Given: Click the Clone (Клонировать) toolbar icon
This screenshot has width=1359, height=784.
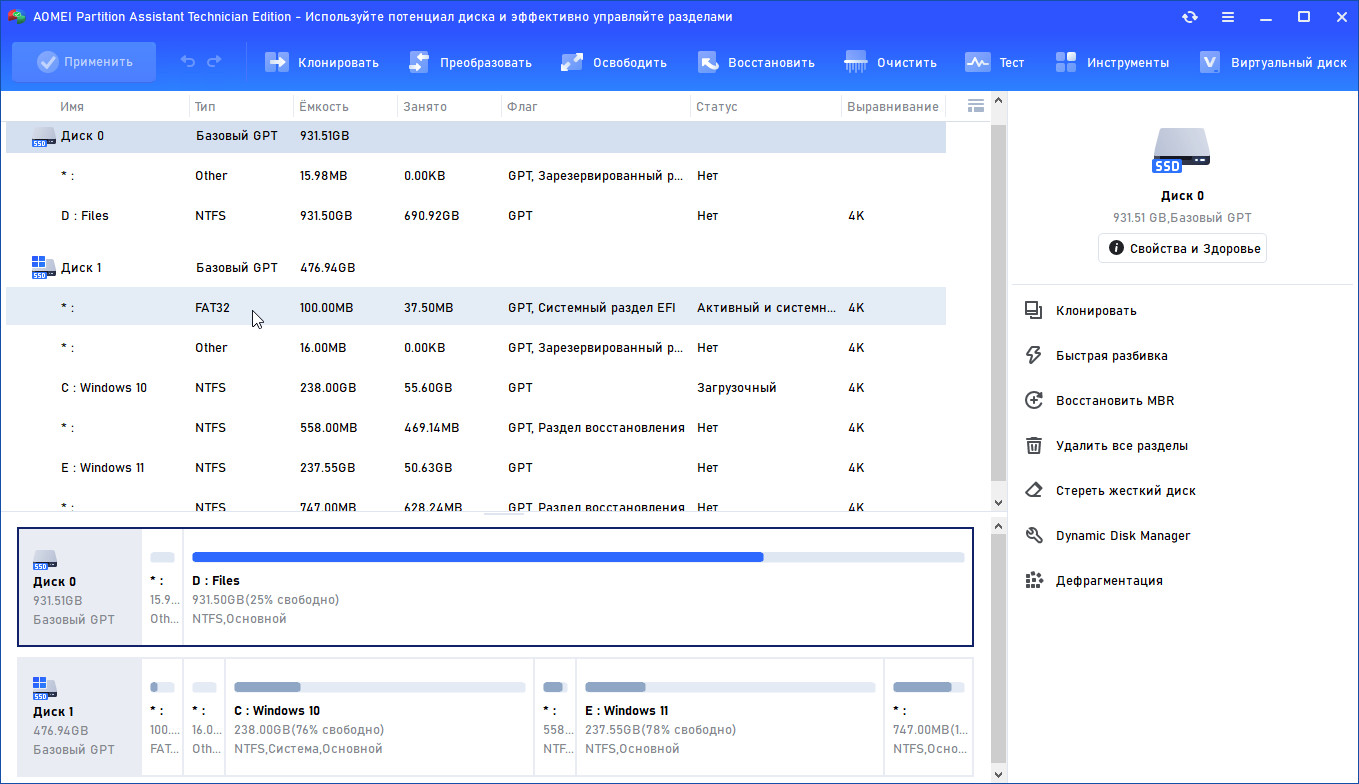Looking at the screenshot, I should point(277,62).
